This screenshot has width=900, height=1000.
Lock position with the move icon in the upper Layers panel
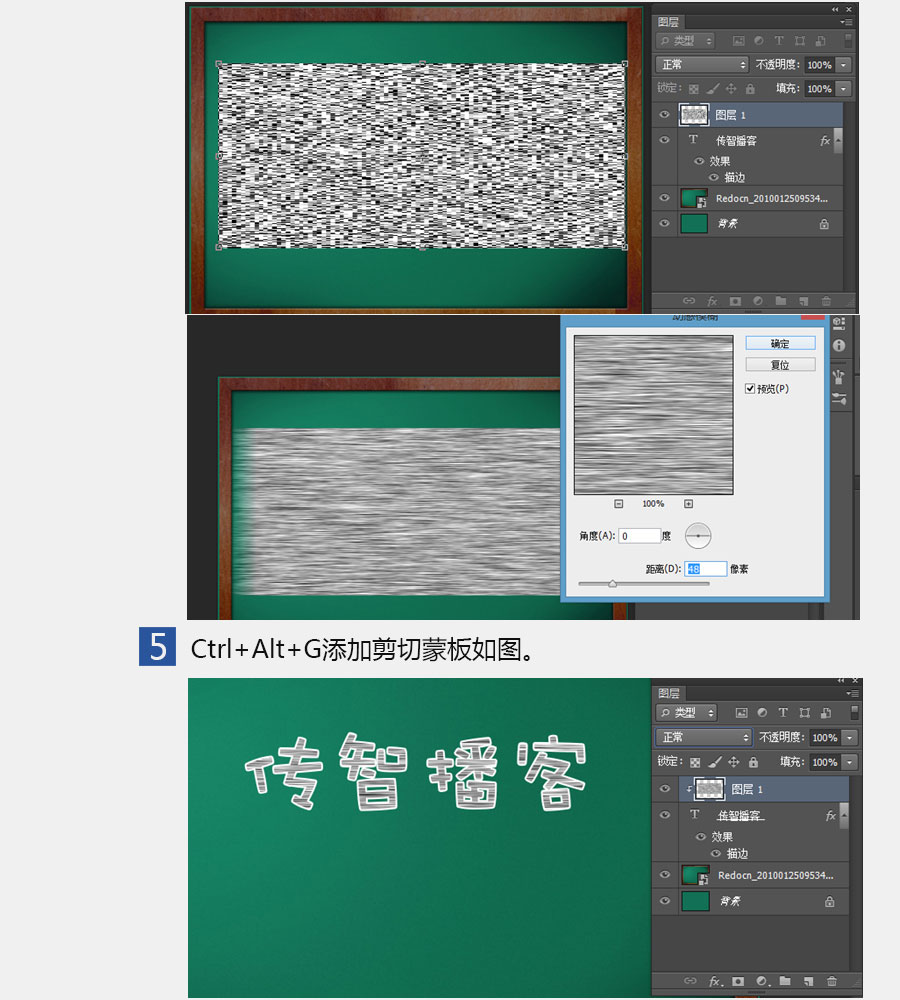pyautogui.click(x=731, y=89)
